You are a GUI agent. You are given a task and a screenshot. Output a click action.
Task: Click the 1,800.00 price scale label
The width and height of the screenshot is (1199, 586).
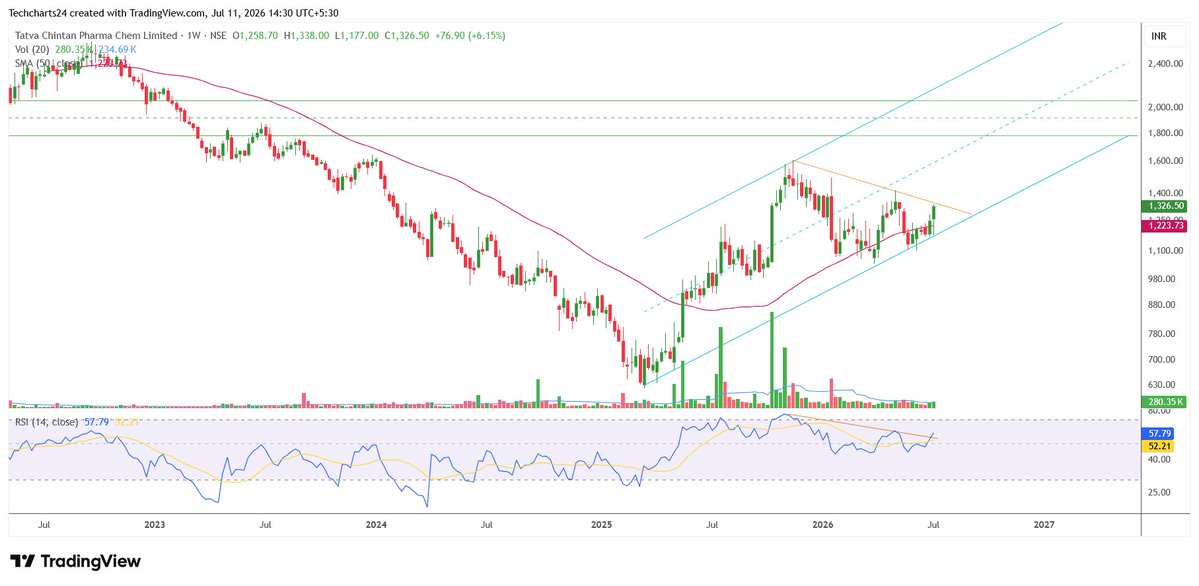tap(1163, 133)
